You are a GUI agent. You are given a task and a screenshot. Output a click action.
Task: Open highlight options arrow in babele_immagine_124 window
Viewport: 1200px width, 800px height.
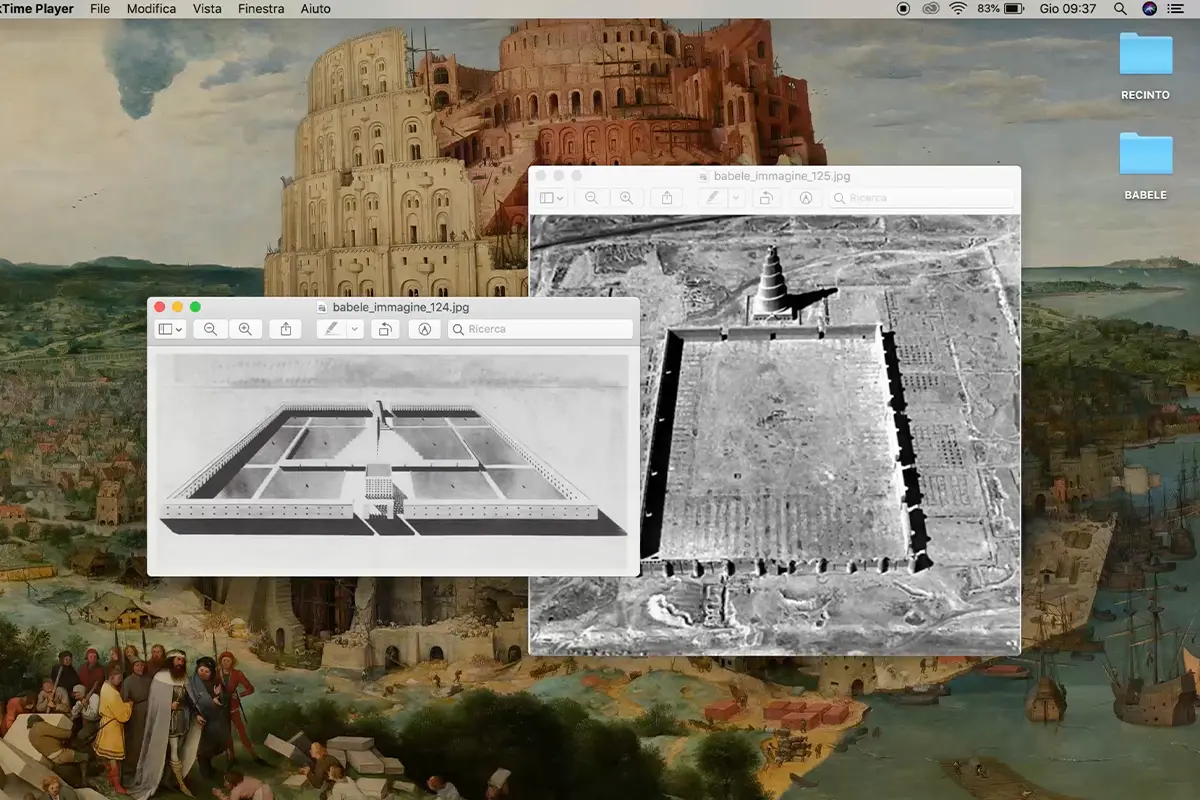[354, 329]
